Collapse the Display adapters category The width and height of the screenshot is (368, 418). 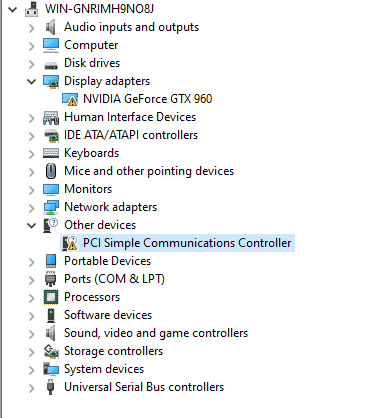(x=32, y=81)
